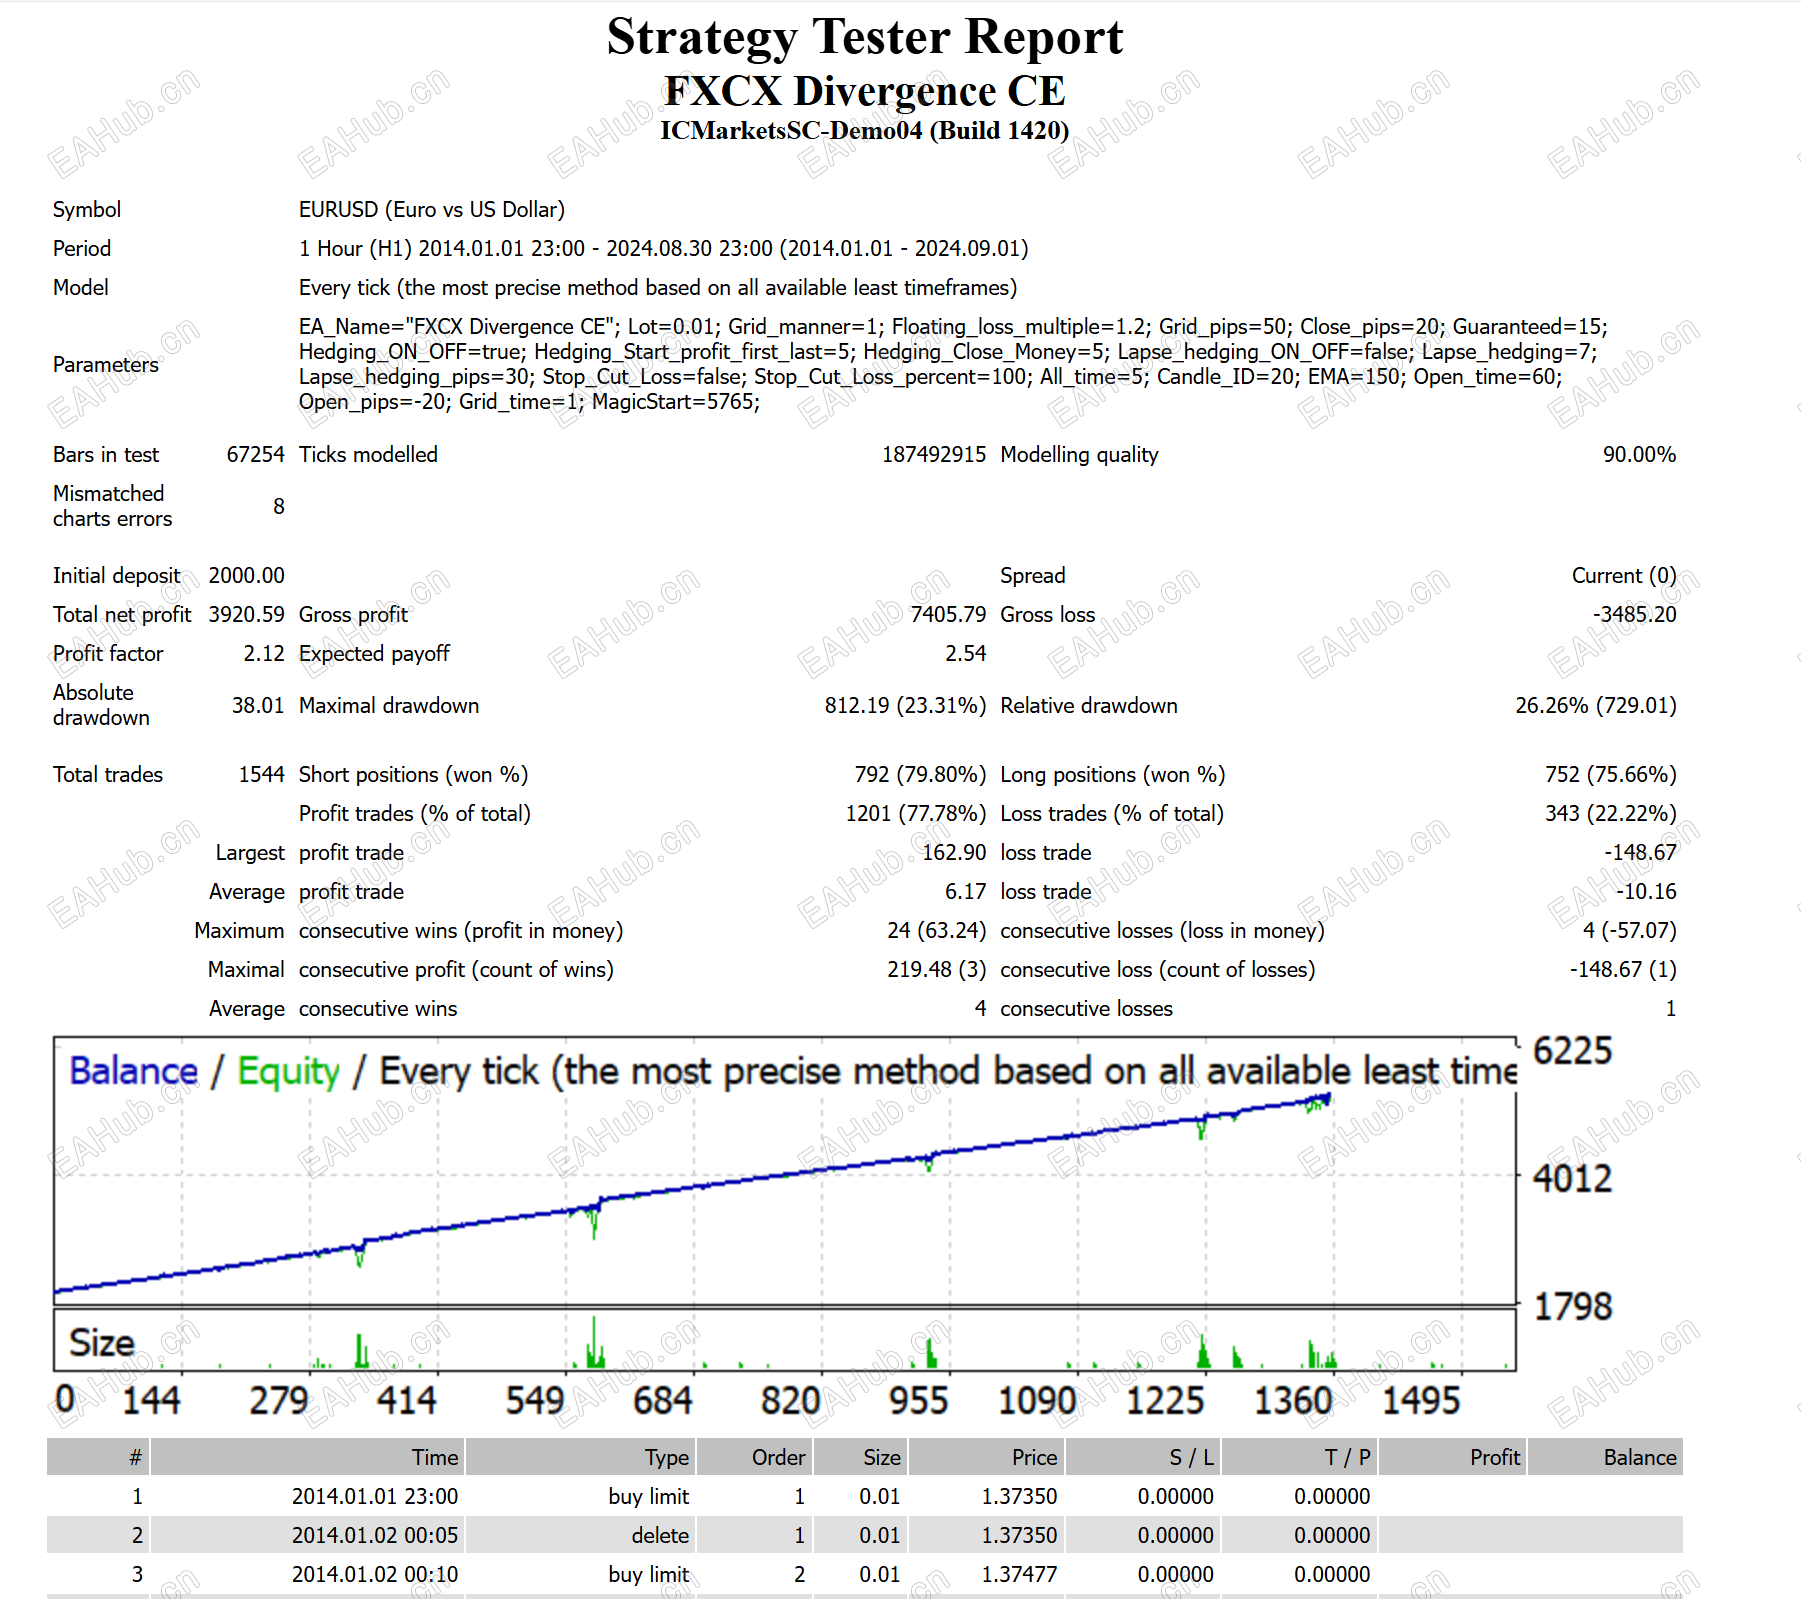Select Average profit trade value 6.17
The height and width of the screenshot is (1599, 1801).
tap(966, 891)
